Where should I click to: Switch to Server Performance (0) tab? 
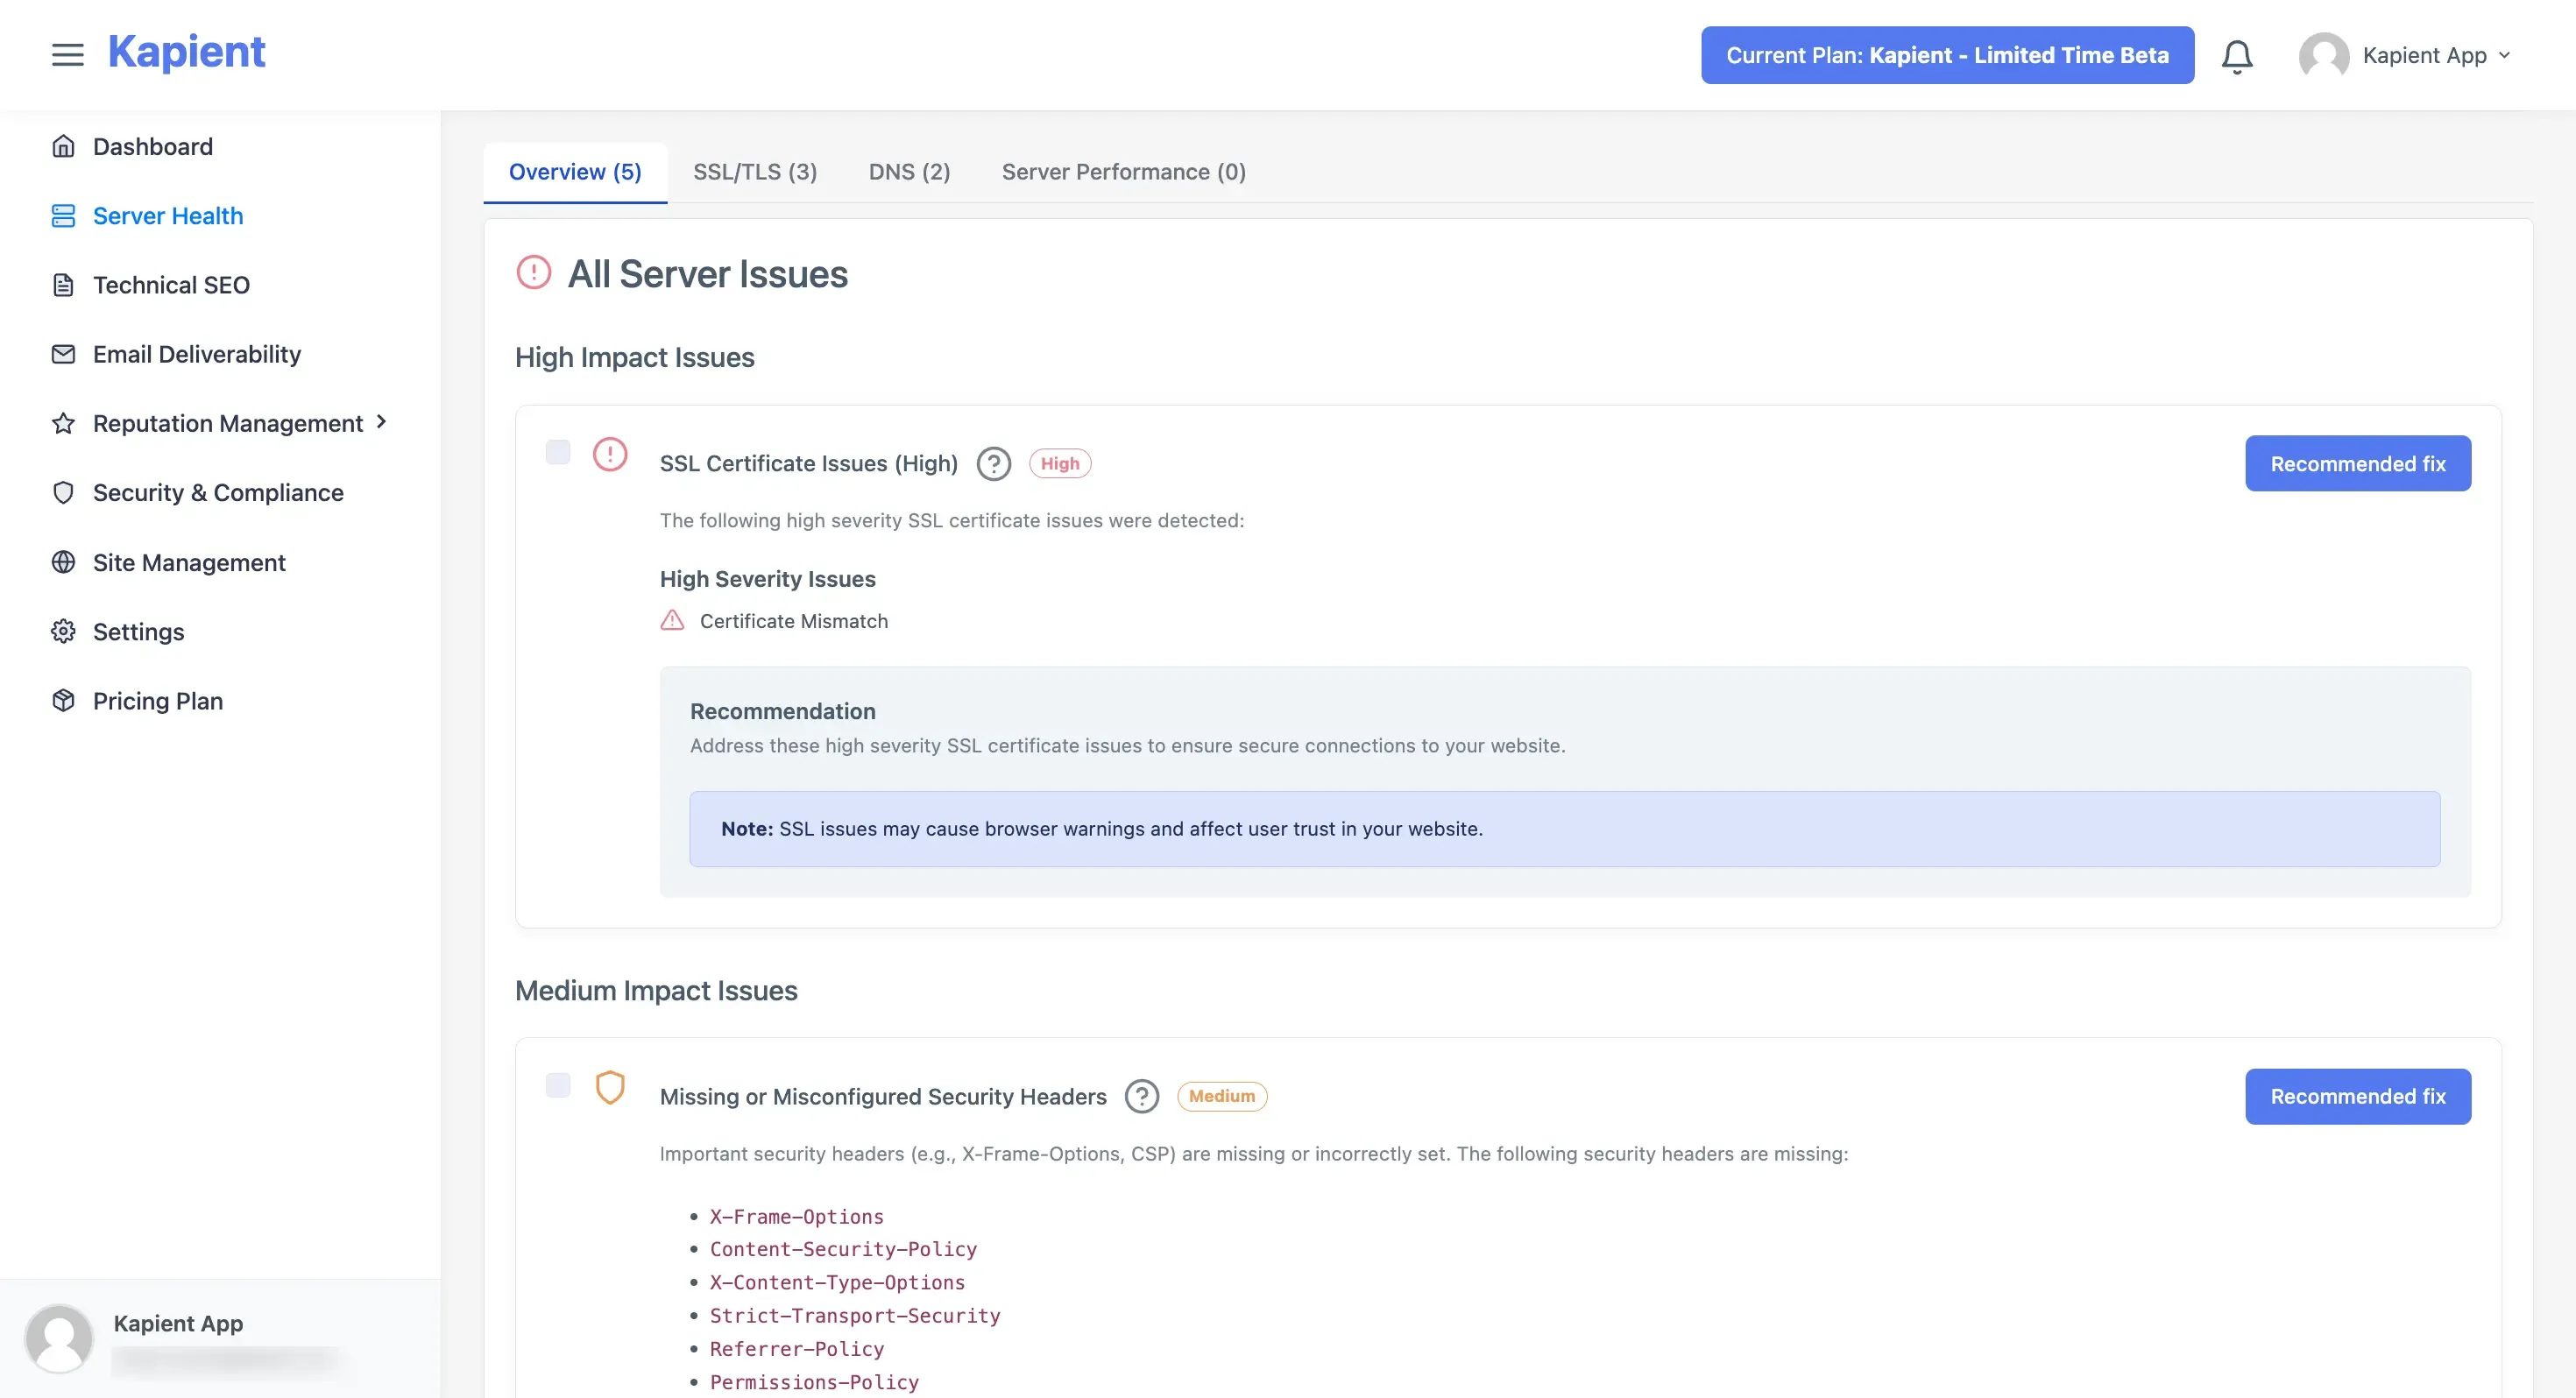pos(1123,172)
